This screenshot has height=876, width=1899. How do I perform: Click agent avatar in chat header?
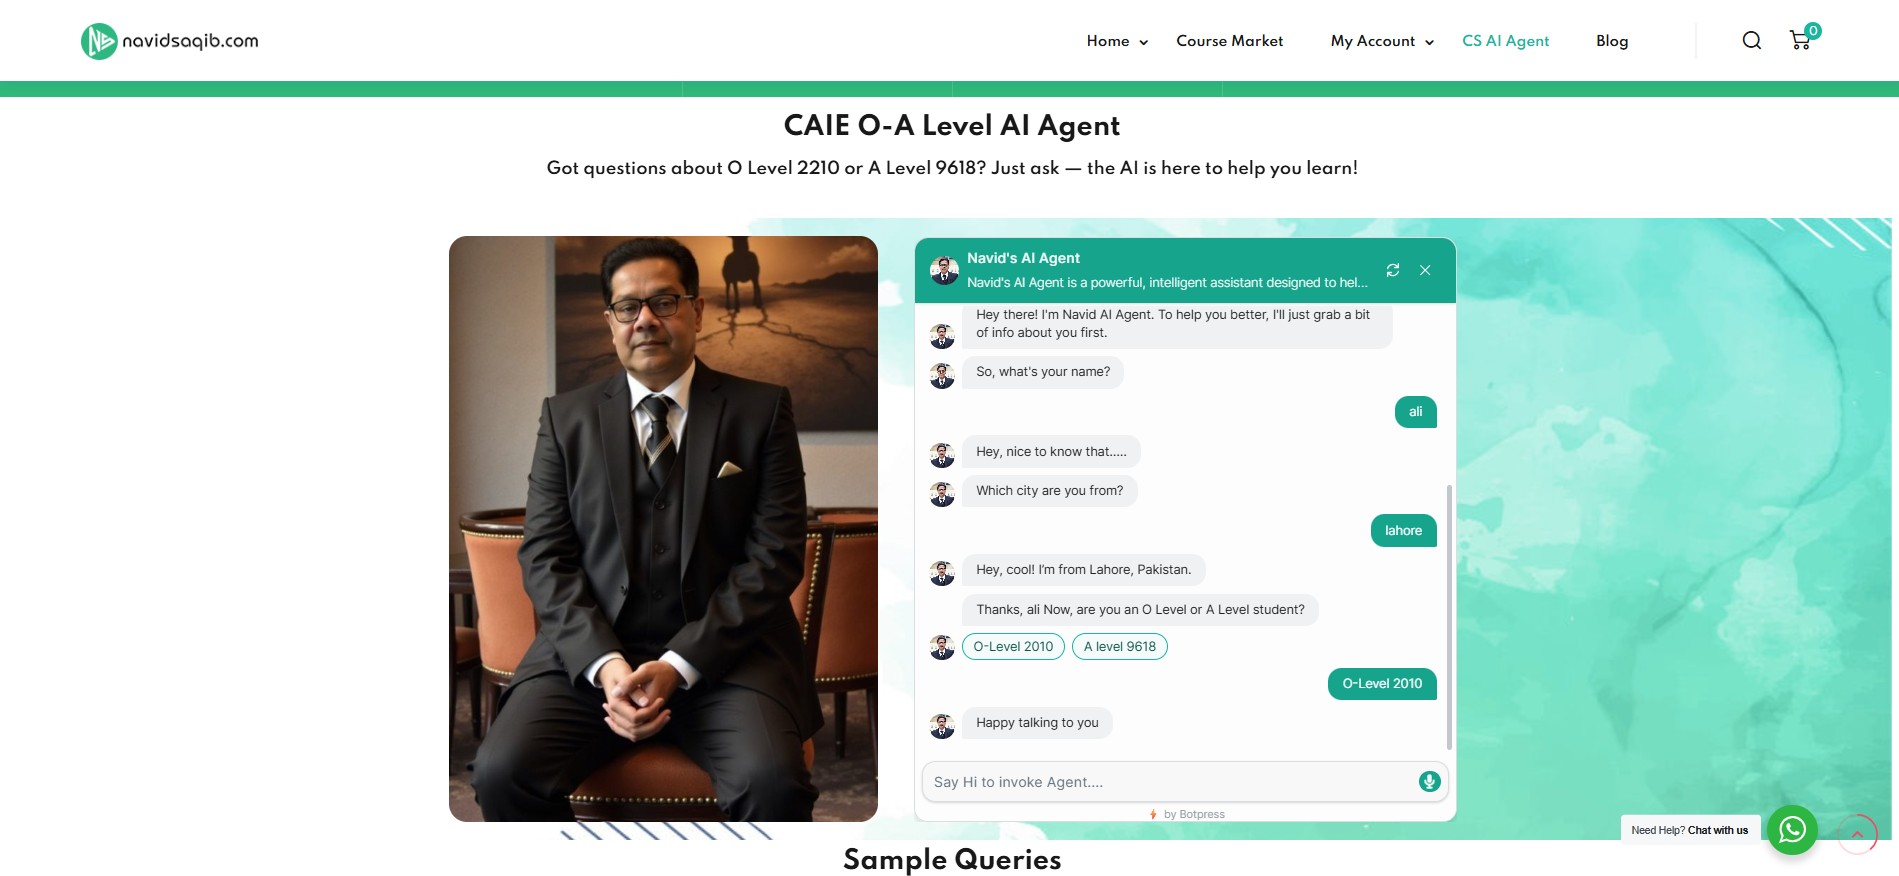944,270
